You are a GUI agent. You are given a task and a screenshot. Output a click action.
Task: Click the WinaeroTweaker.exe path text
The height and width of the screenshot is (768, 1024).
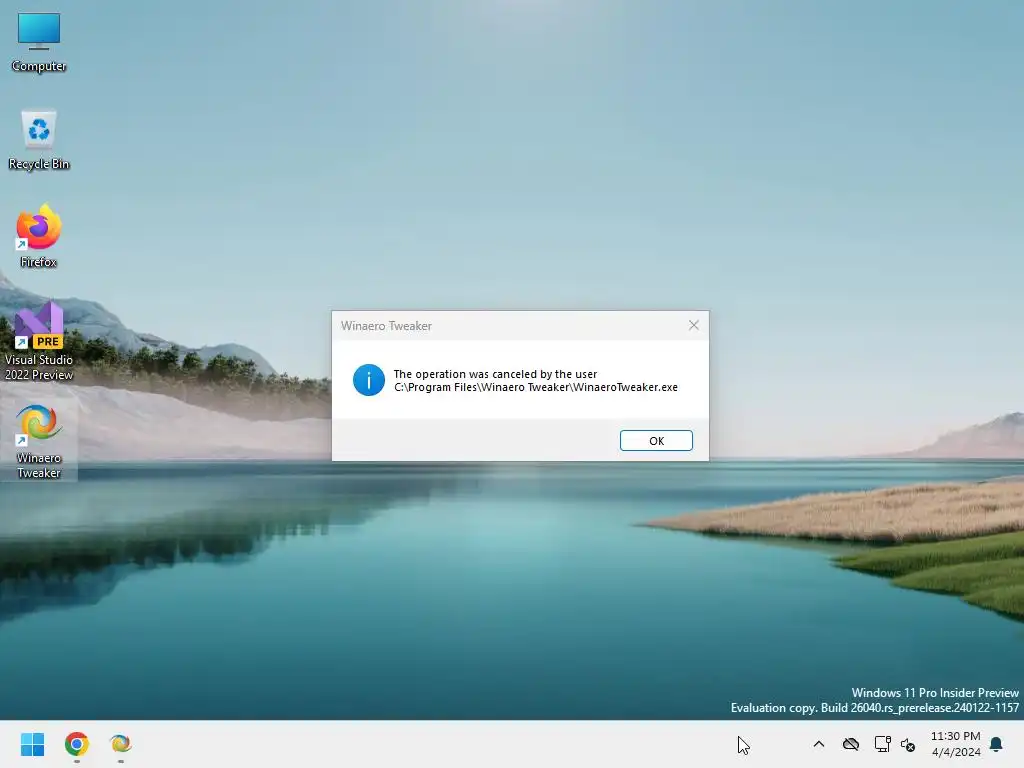536,387
